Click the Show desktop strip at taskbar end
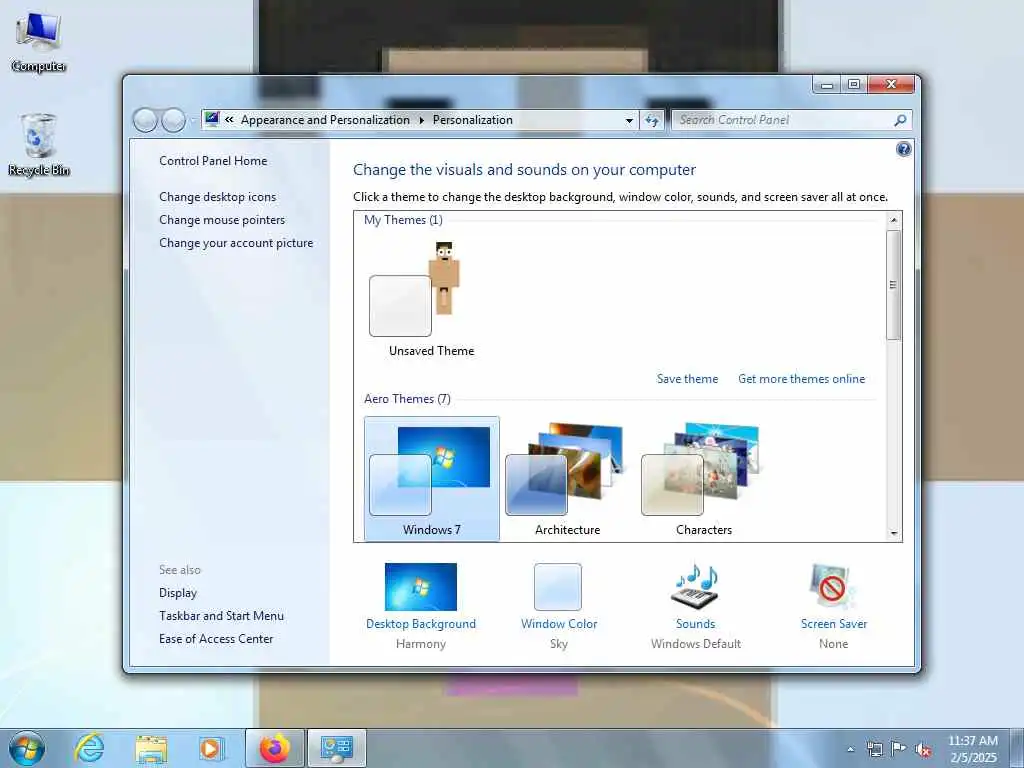 [1018, 748]
